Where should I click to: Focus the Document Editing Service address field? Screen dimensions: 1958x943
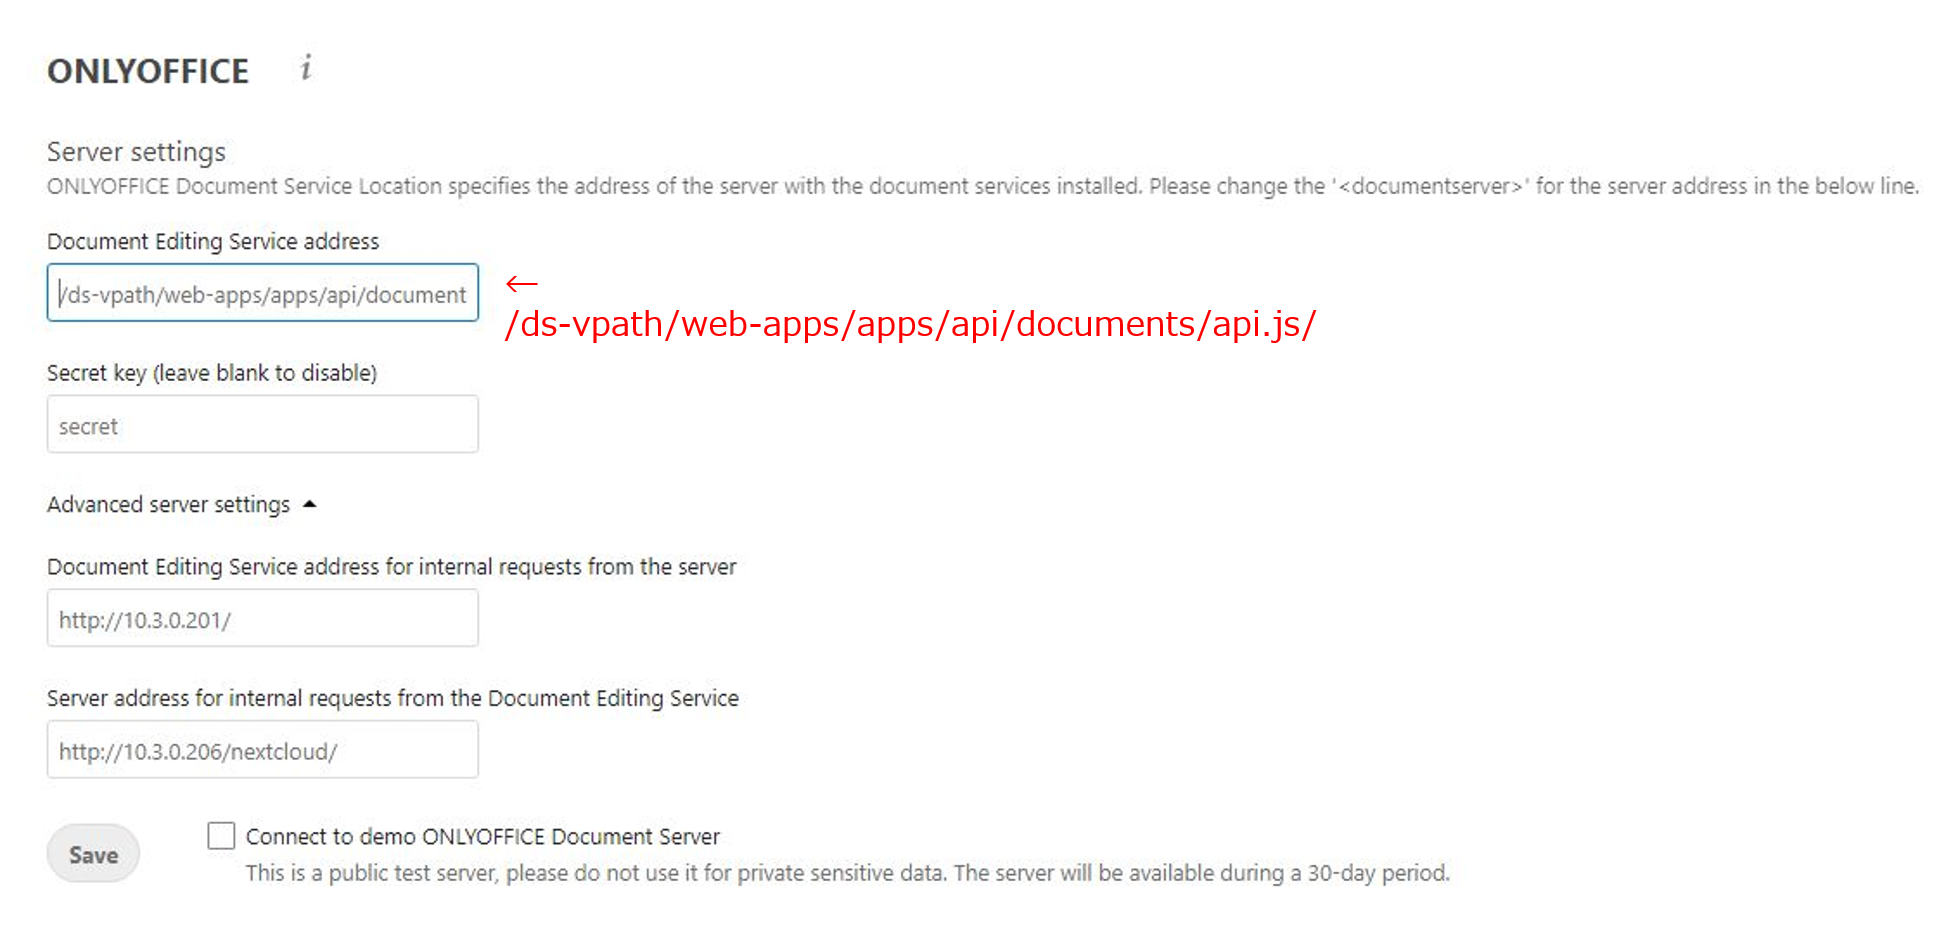pos(262,293)
